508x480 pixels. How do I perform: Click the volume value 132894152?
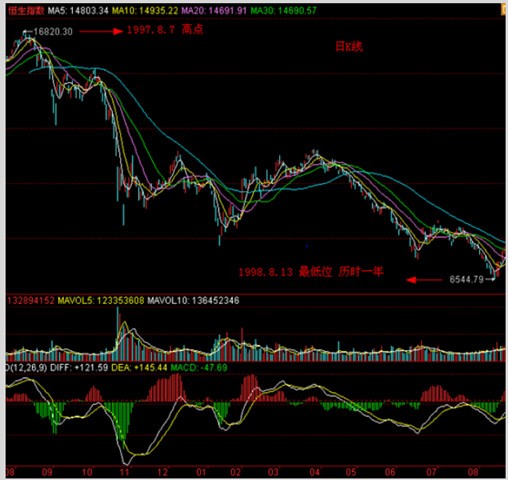point(30,301)
